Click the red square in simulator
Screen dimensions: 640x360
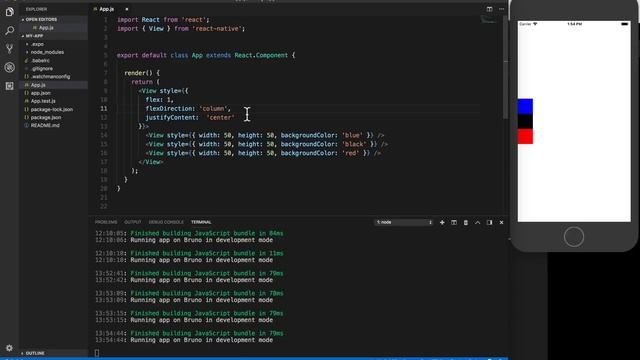[525, 136]
